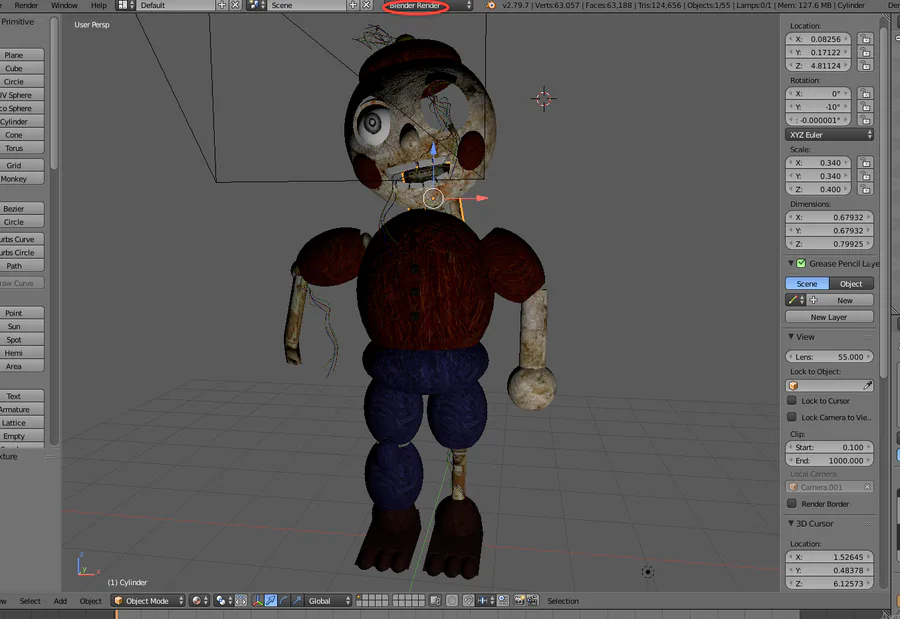Open Object Mode dropdown
This screenshot has width=900, height=619.
click(148, 601)
